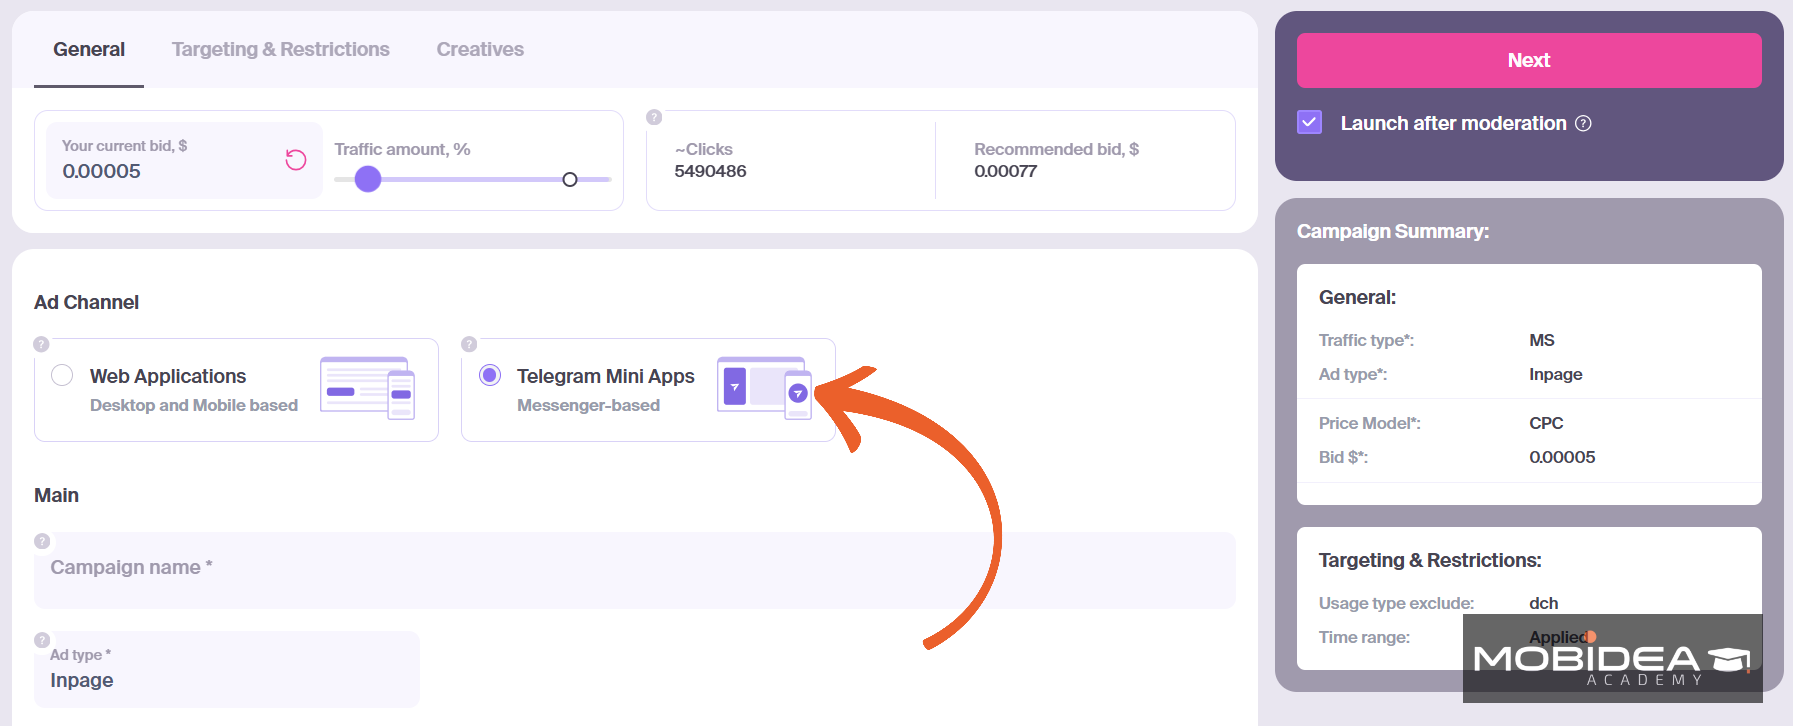Click the Web Applications illustration
The height and width of the screenshot is (726, 1793).
[x=367, y=388]
